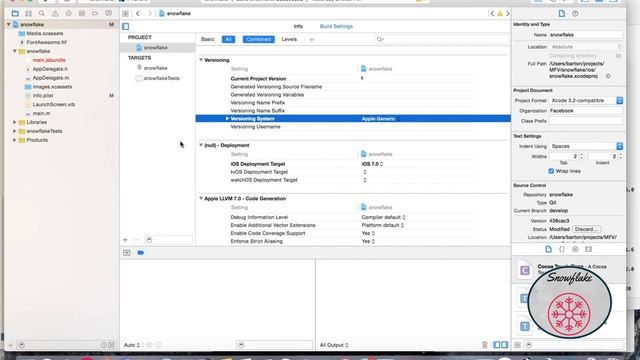Hide the project and targets list sidebar

coord(126,27)
